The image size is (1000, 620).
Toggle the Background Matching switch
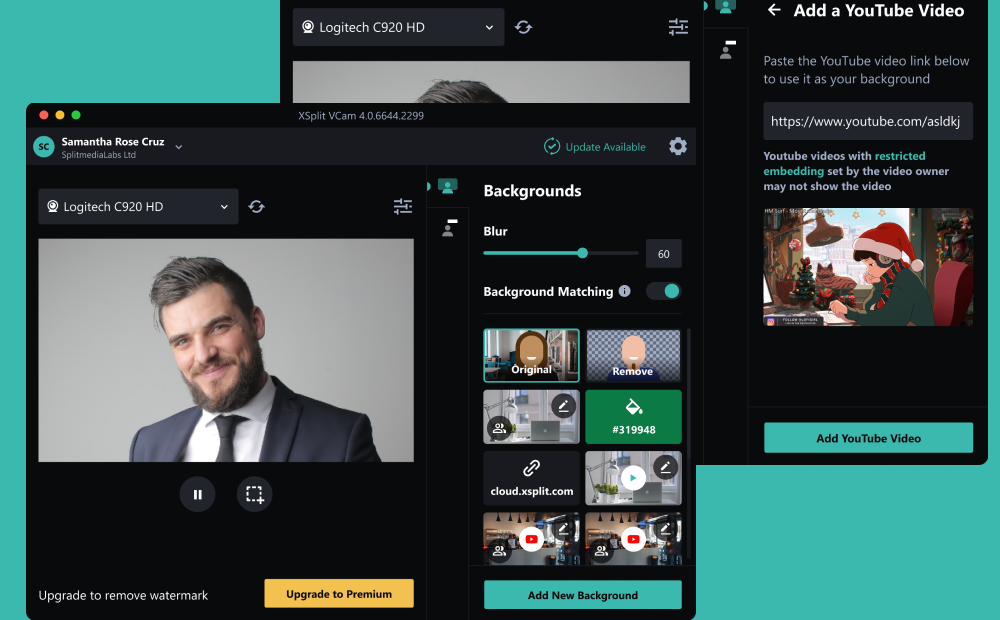click(x=663, y=291)
